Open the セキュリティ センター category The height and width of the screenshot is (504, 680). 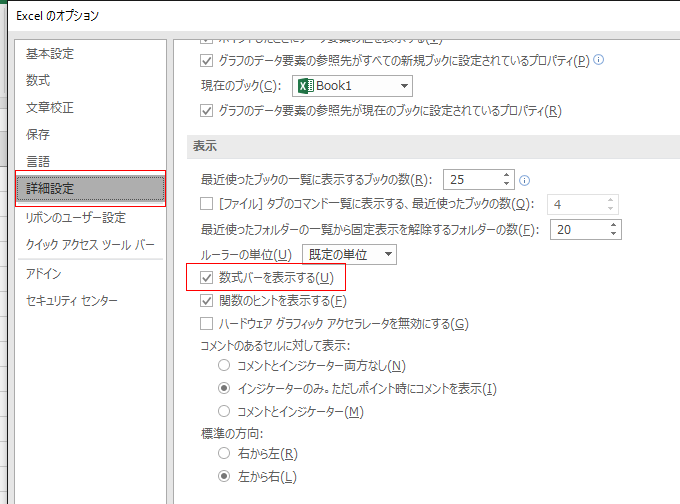coord(72,301)
